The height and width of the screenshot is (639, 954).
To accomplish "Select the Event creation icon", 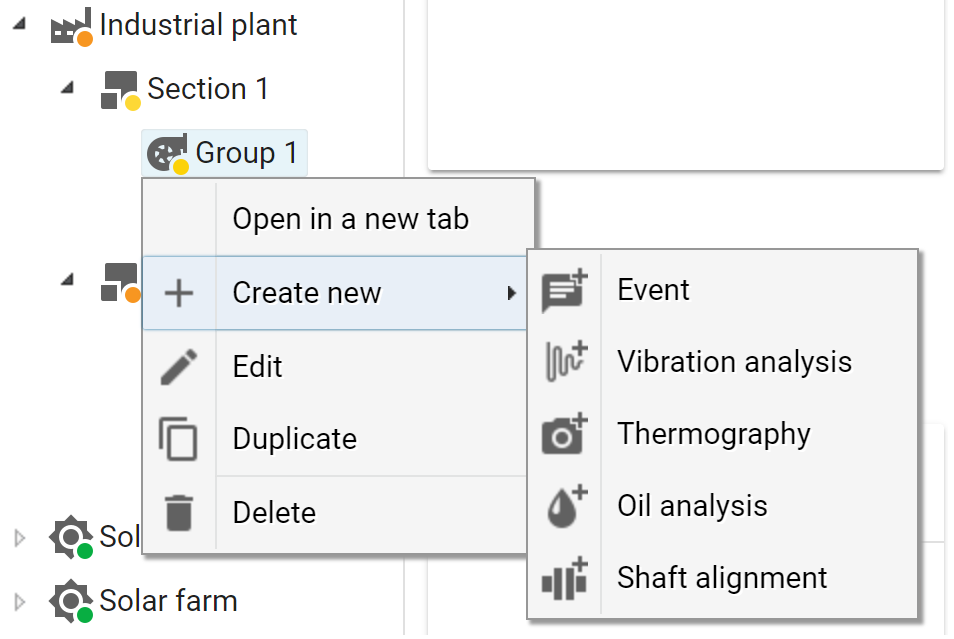I will pyautogui.click(x=565, y=289).
